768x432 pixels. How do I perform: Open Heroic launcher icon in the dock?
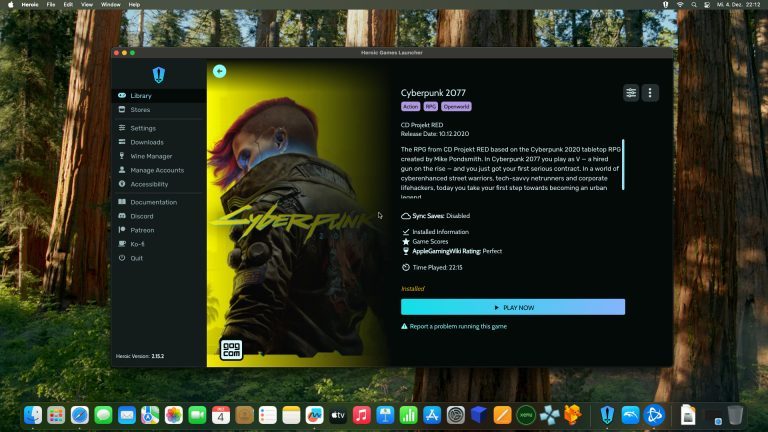pos(607,415)
